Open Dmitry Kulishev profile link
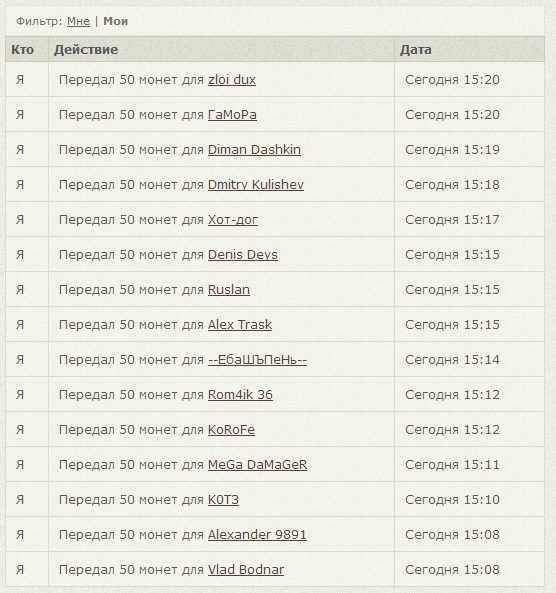The height and width of the screenshot is (593, 556). click(x=256, y=185)
